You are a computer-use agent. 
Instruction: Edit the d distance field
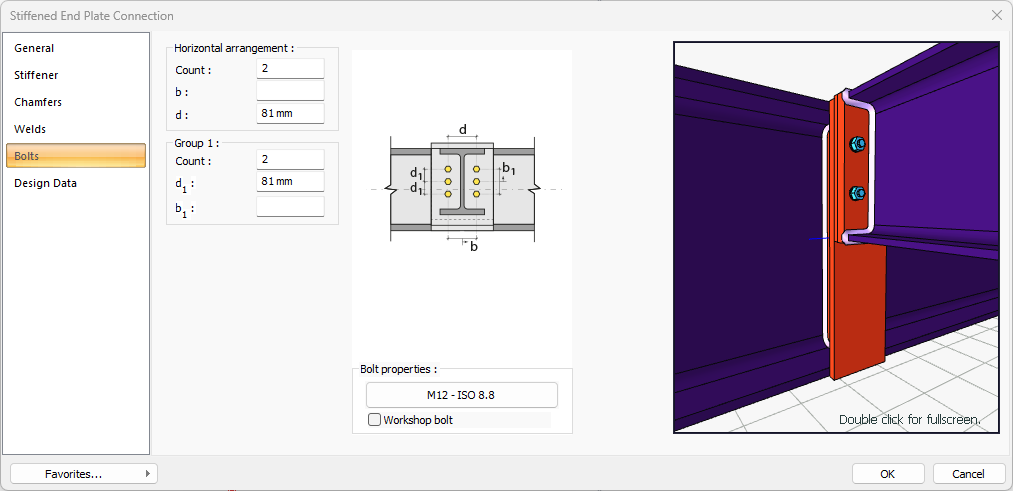290,113
